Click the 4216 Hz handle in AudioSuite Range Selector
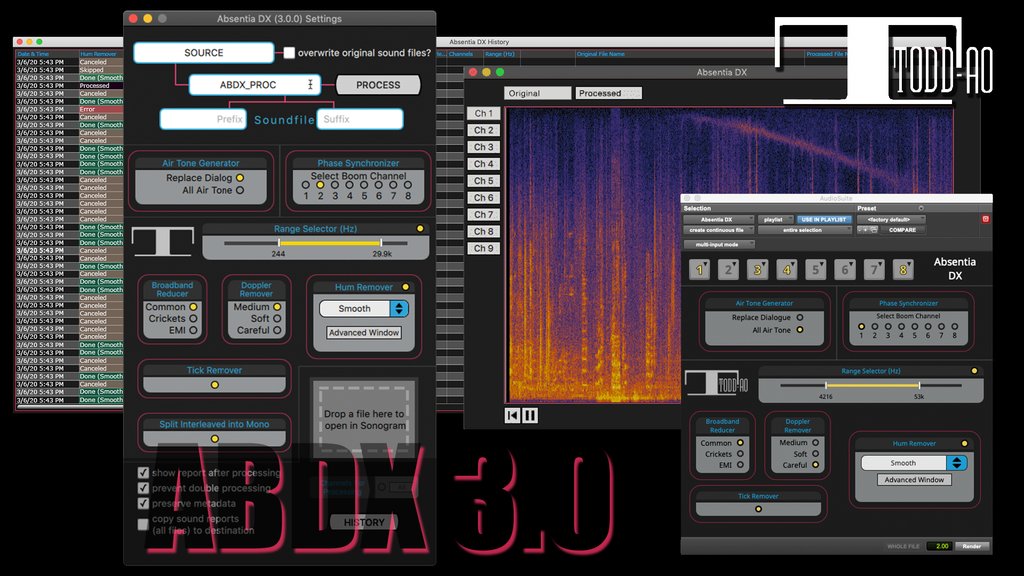The width and height of the screenshot is (1024, 576). coord(825,385)
